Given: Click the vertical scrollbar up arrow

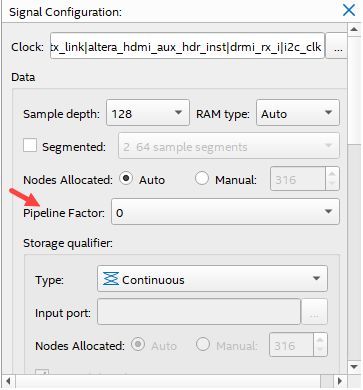Looking at the screenshot, I should (x=354, y=29).
